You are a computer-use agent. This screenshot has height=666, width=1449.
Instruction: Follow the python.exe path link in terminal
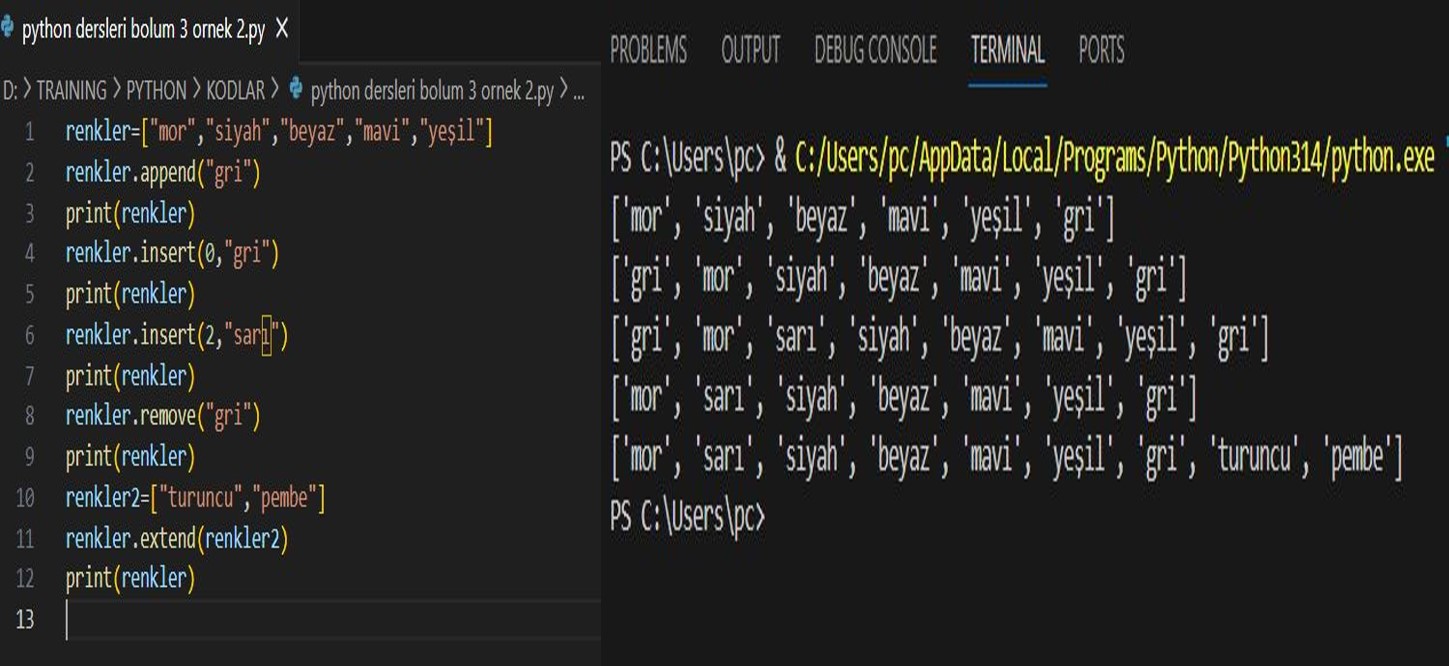click(x=1114, y=157)
